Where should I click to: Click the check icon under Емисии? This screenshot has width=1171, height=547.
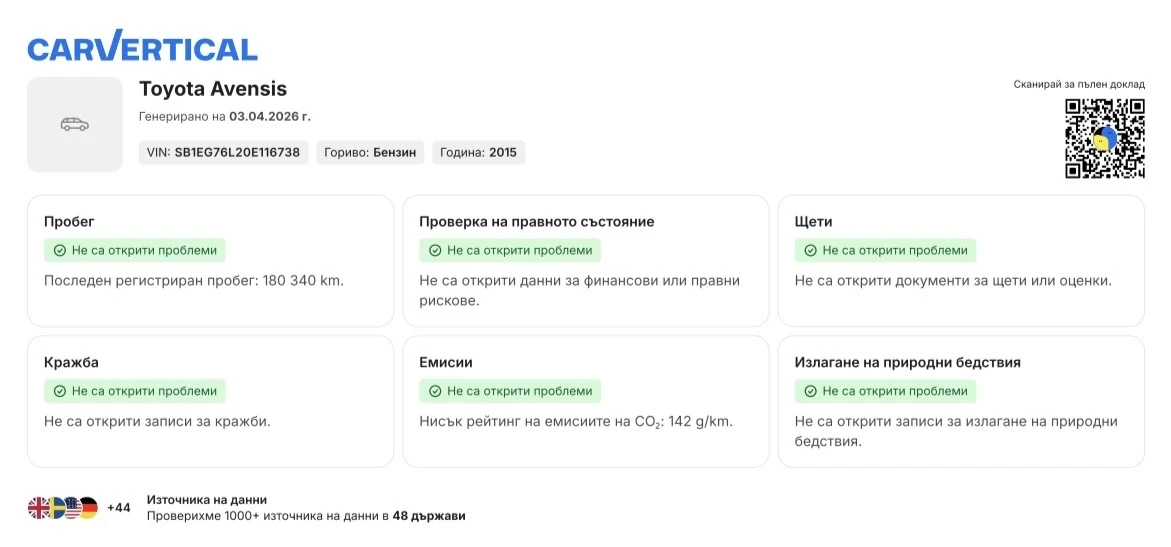pos(435,391)
